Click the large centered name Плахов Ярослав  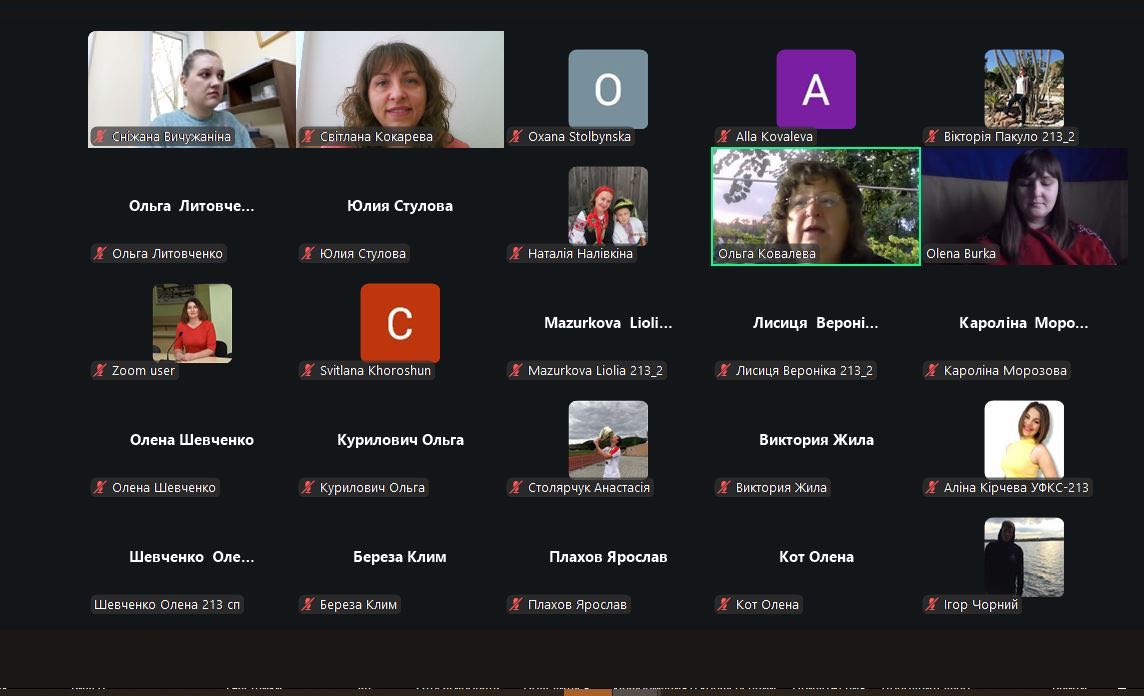pos(608,557)
